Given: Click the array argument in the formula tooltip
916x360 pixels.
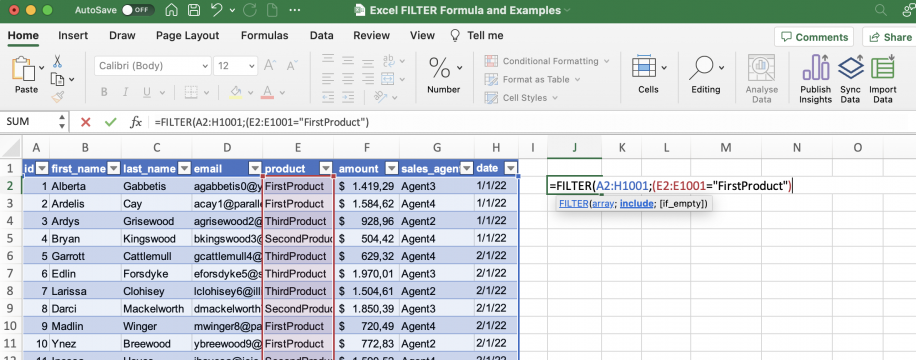Looking at the screenshot, I should 602,203.
